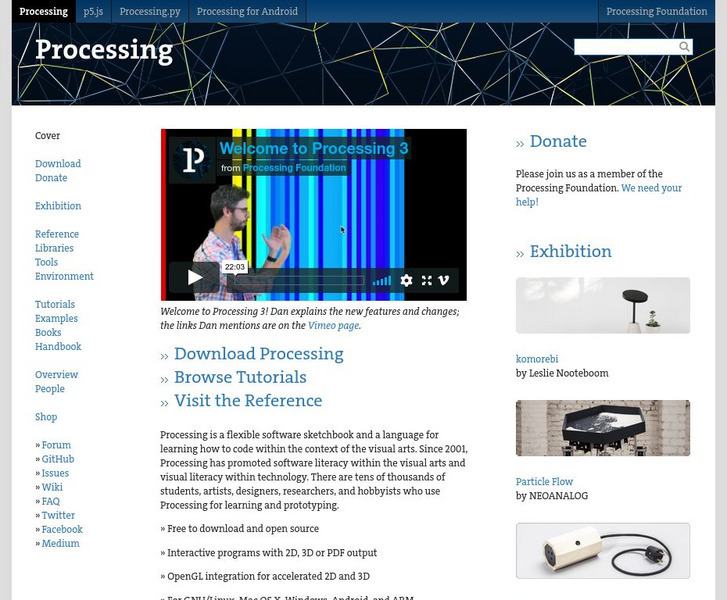This screenshot has width=727, height=600.
Task: Switch to the Processing.py tab
Action: coord(150,11)
